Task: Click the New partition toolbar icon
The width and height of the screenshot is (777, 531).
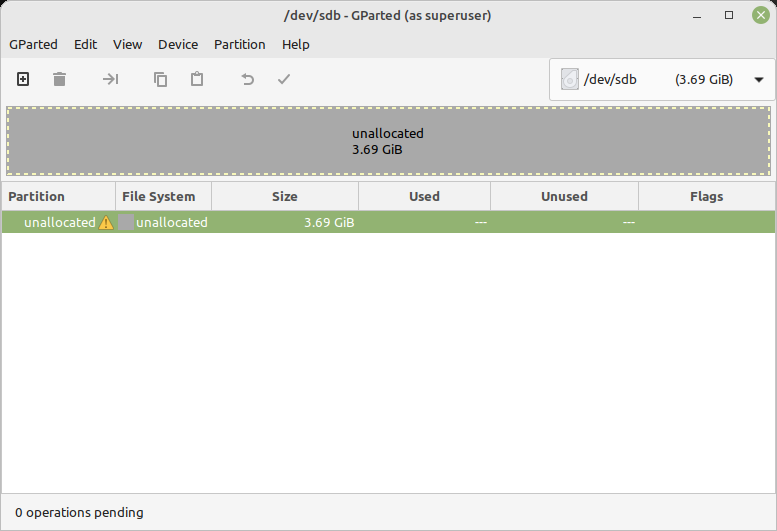Action: pos(23,79)
